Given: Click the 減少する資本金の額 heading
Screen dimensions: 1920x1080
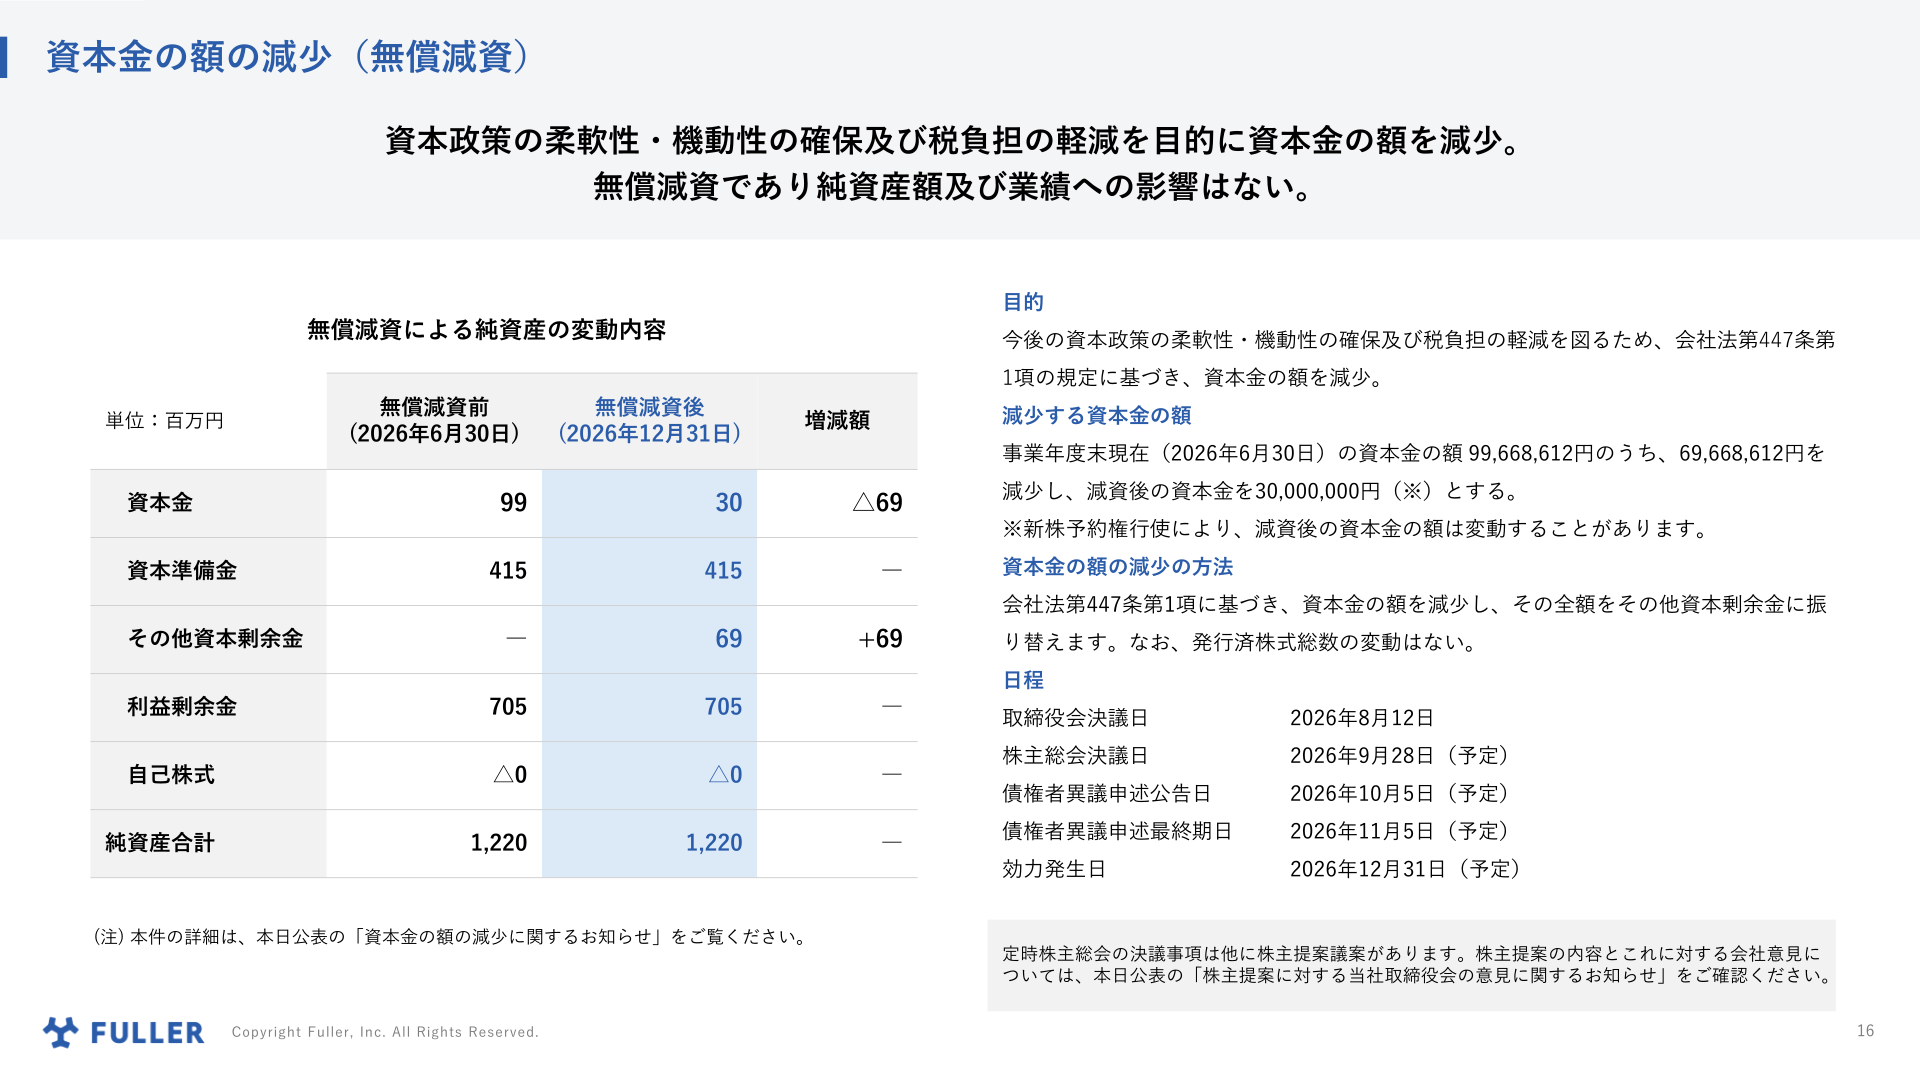Looking at the screenshot, I should pyautogui.click(x=1097, y=416).
